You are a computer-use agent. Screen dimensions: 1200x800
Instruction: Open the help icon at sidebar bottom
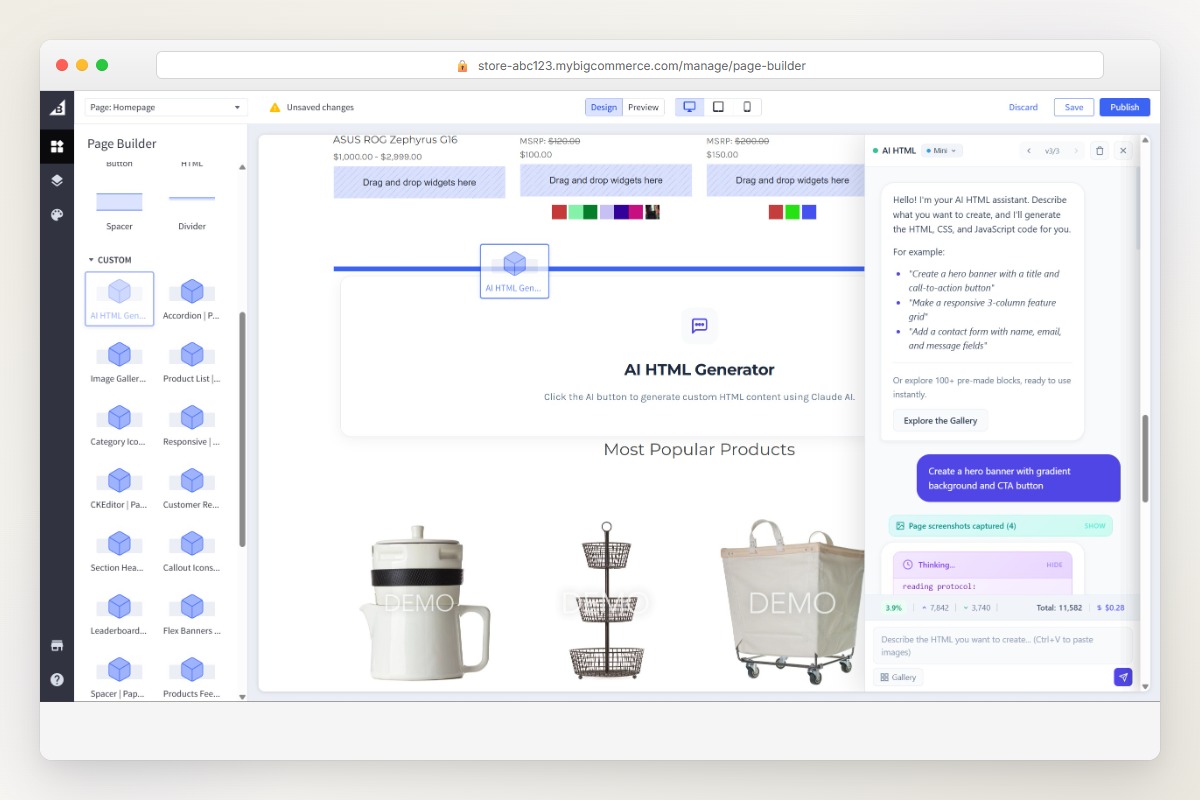pyautogui.click(x=57, y=679)
